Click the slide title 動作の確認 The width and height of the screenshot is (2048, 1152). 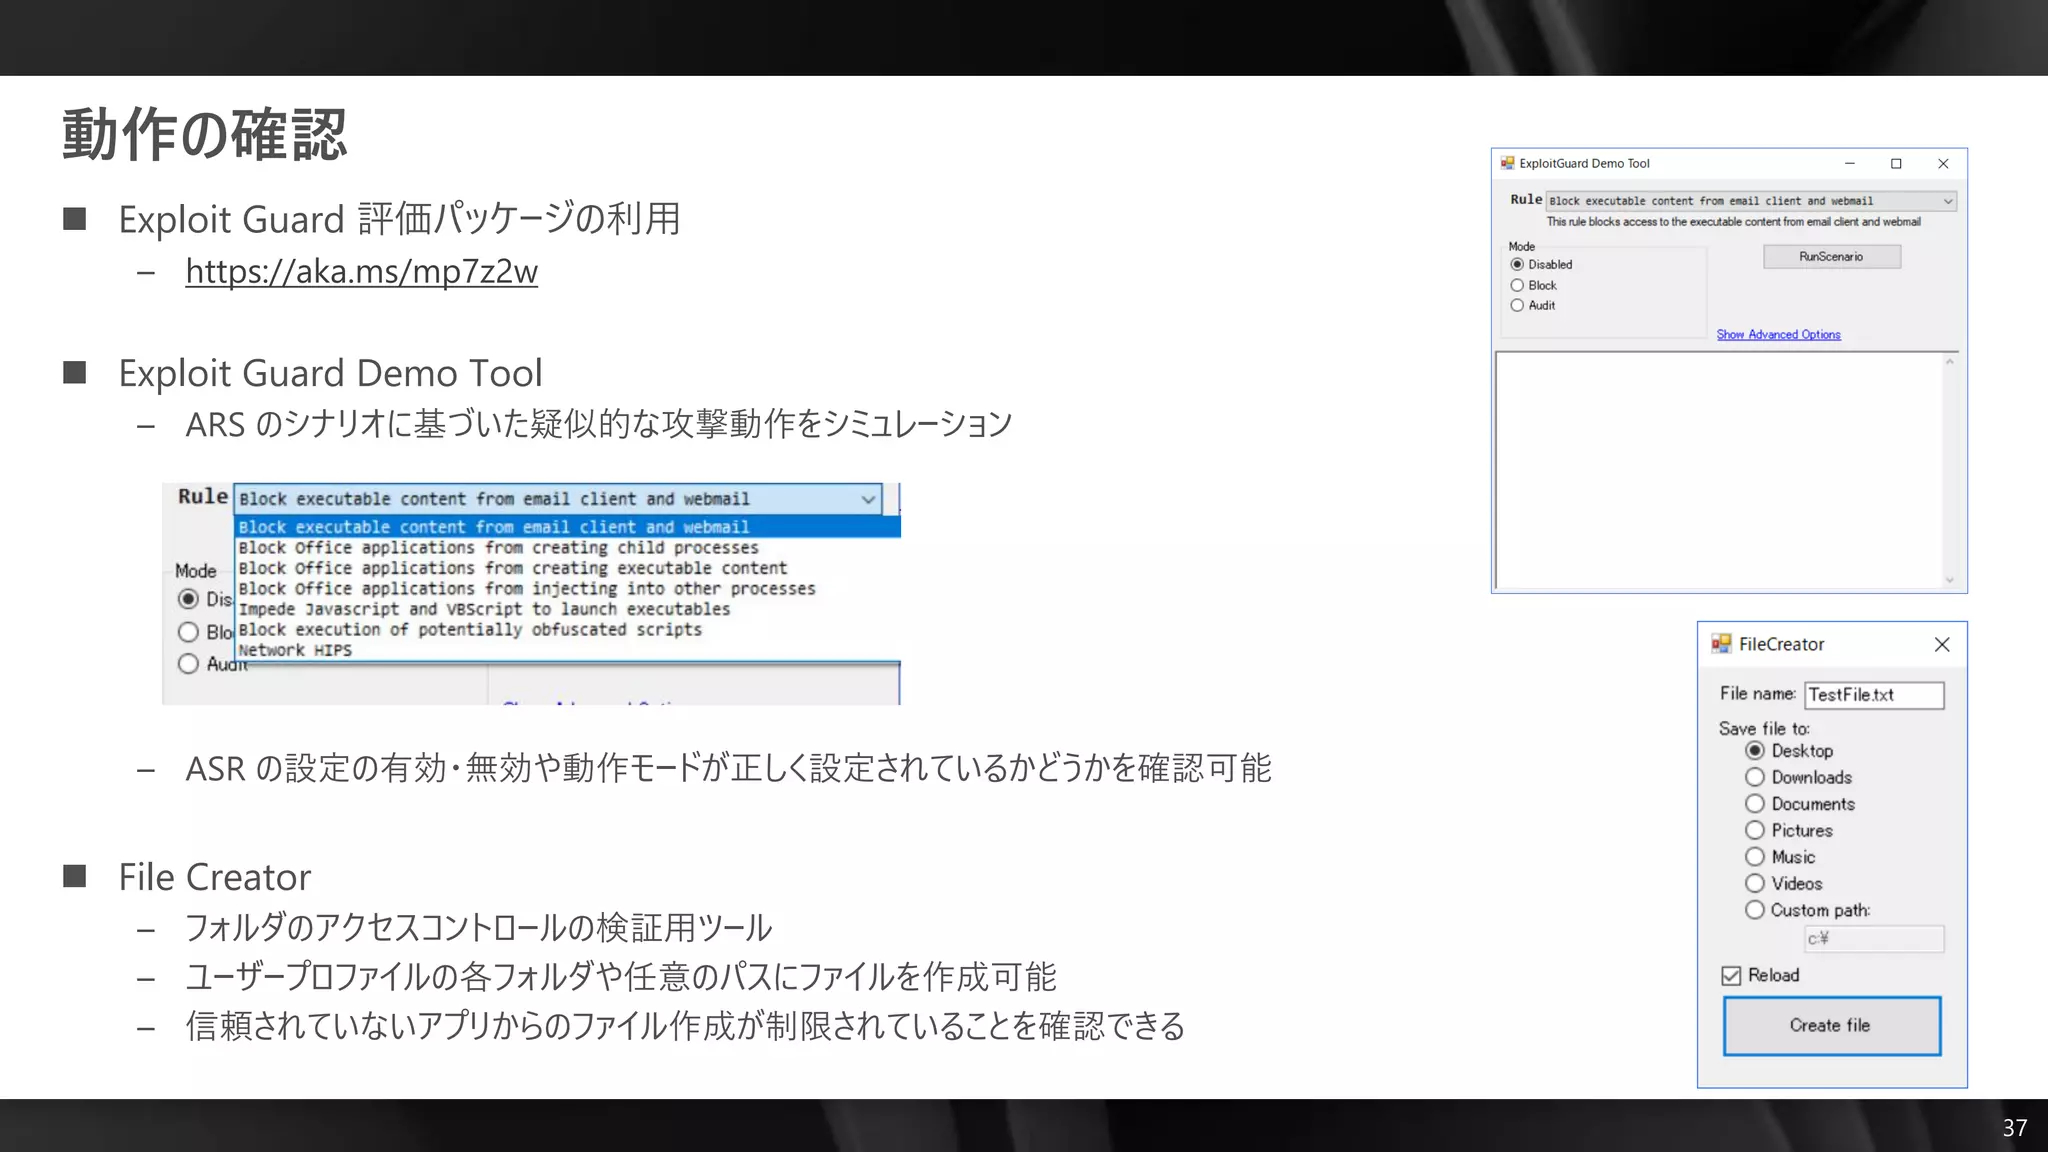tap(205, 135)
